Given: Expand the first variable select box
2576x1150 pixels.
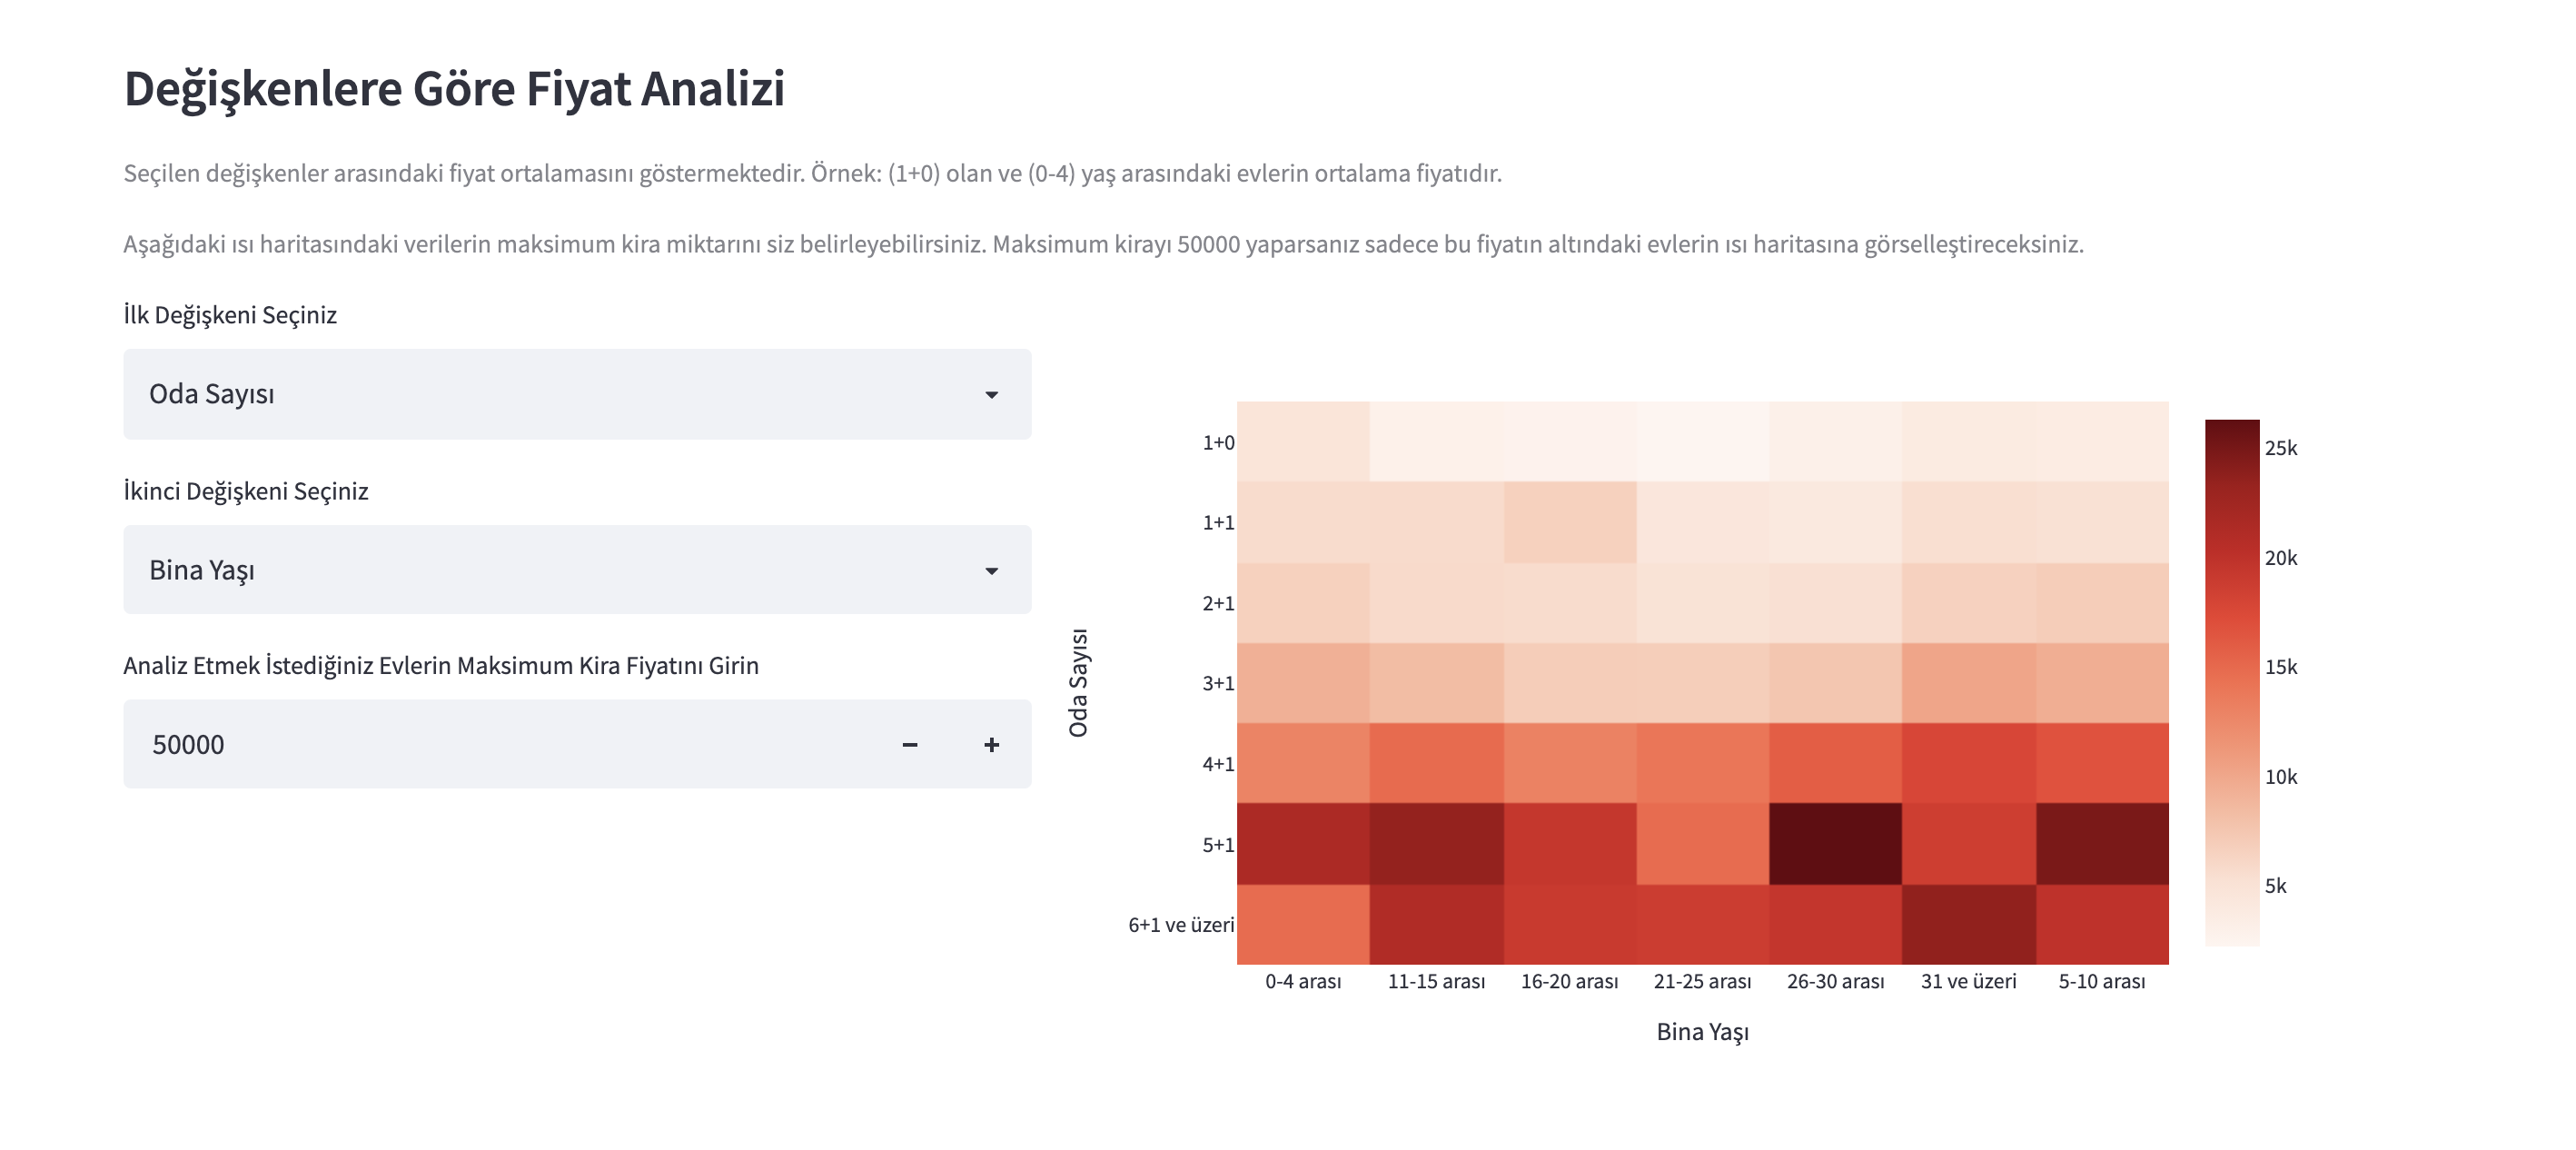Looking at the screenshot, I should [577, 395].
